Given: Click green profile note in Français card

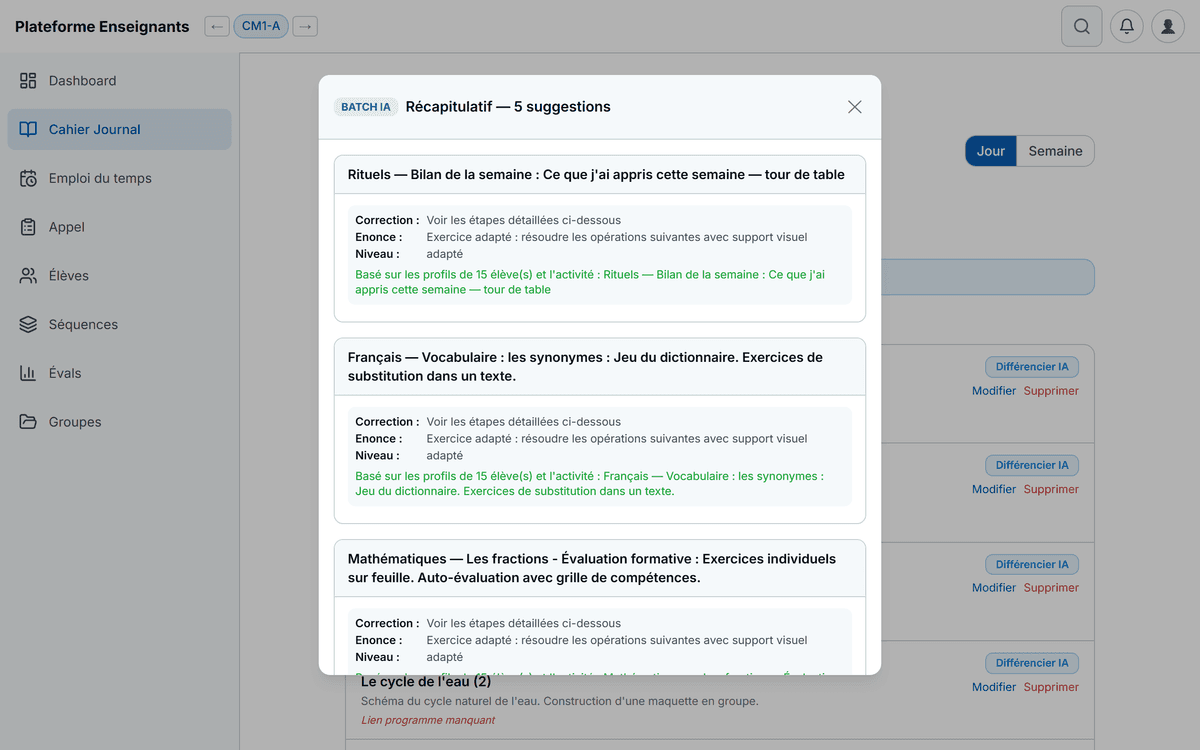Looking at the screenshot, I should click(590, 484).
